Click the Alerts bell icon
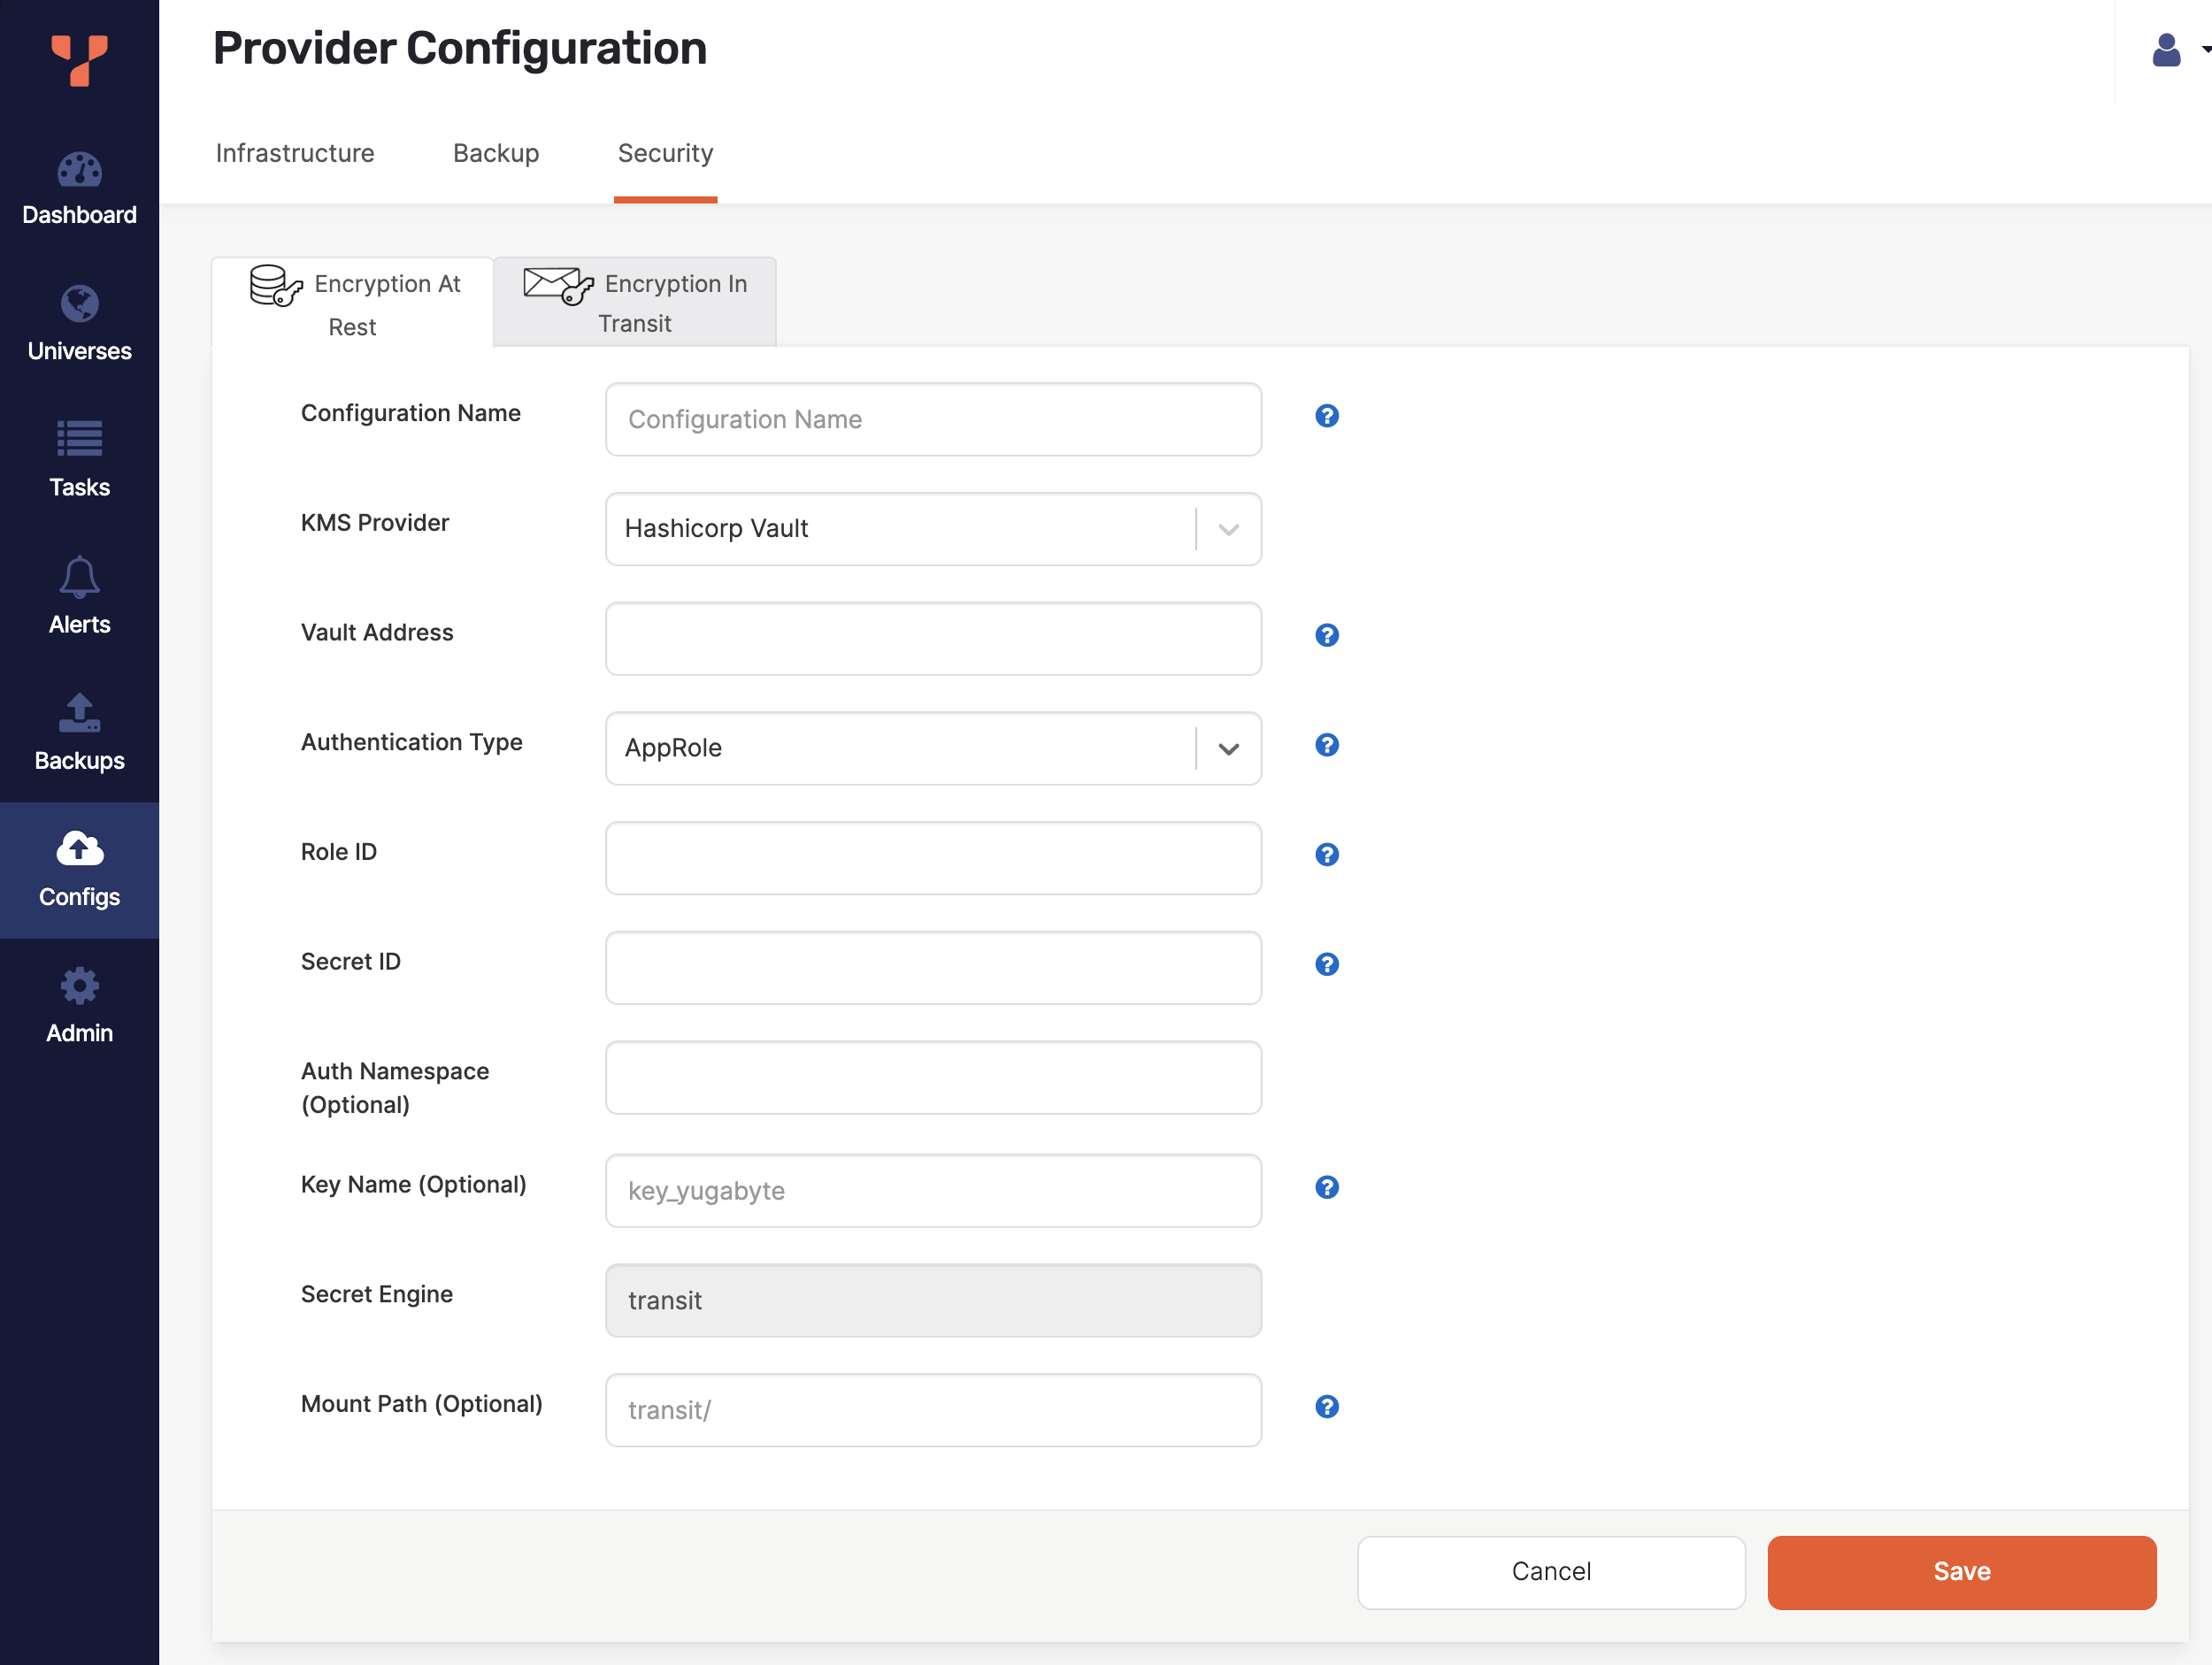Image resolution: width=2212 pixels, height=1665 pixels. click(79, 575)
